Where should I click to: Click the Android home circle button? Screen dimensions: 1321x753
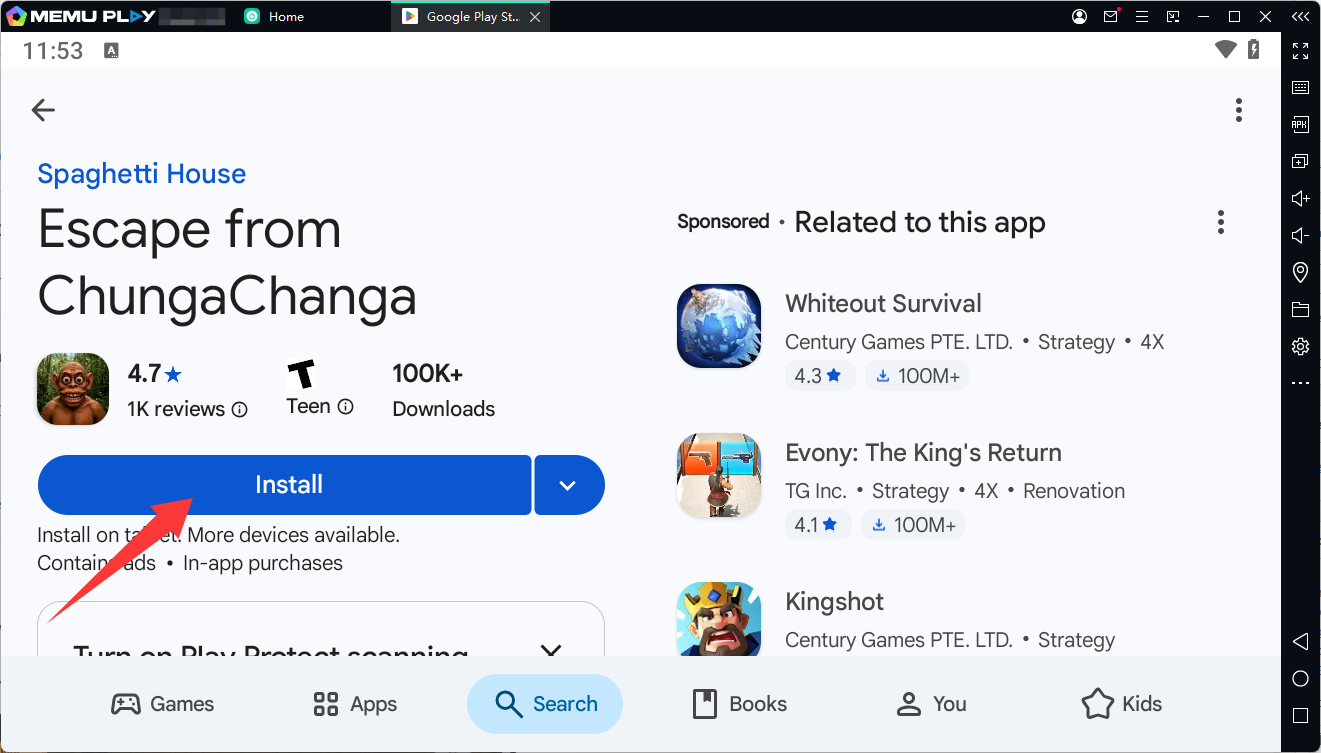click(x=1300, y=679)
